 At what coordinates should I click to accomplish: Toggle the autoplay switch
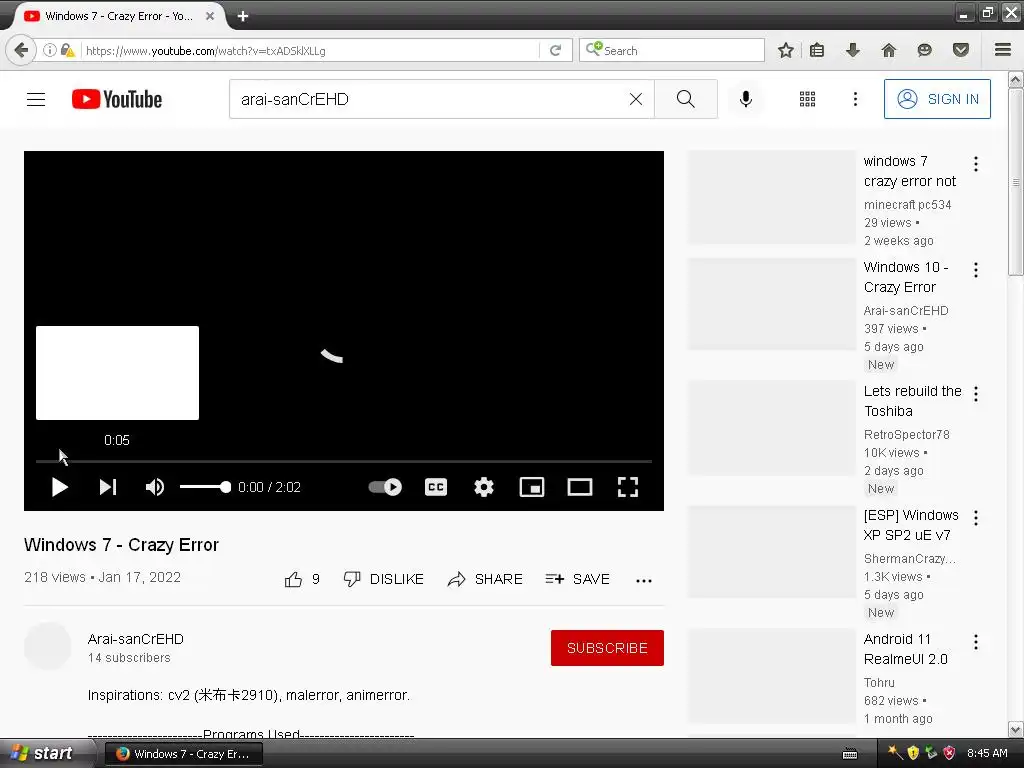[385, 487]
